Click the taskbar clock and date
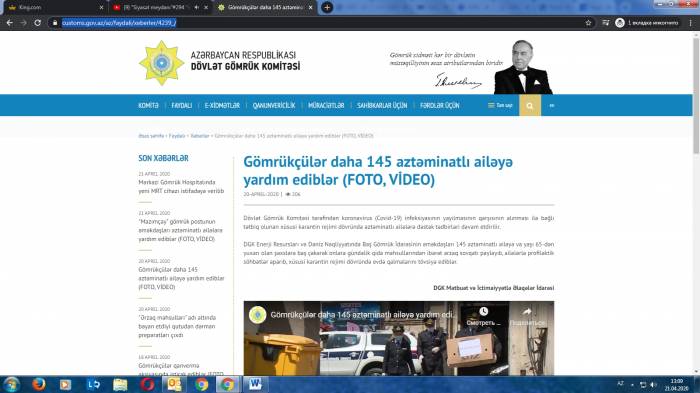Image resolution: width=700 pixels, height=393 pixels. tap(677, 385)
